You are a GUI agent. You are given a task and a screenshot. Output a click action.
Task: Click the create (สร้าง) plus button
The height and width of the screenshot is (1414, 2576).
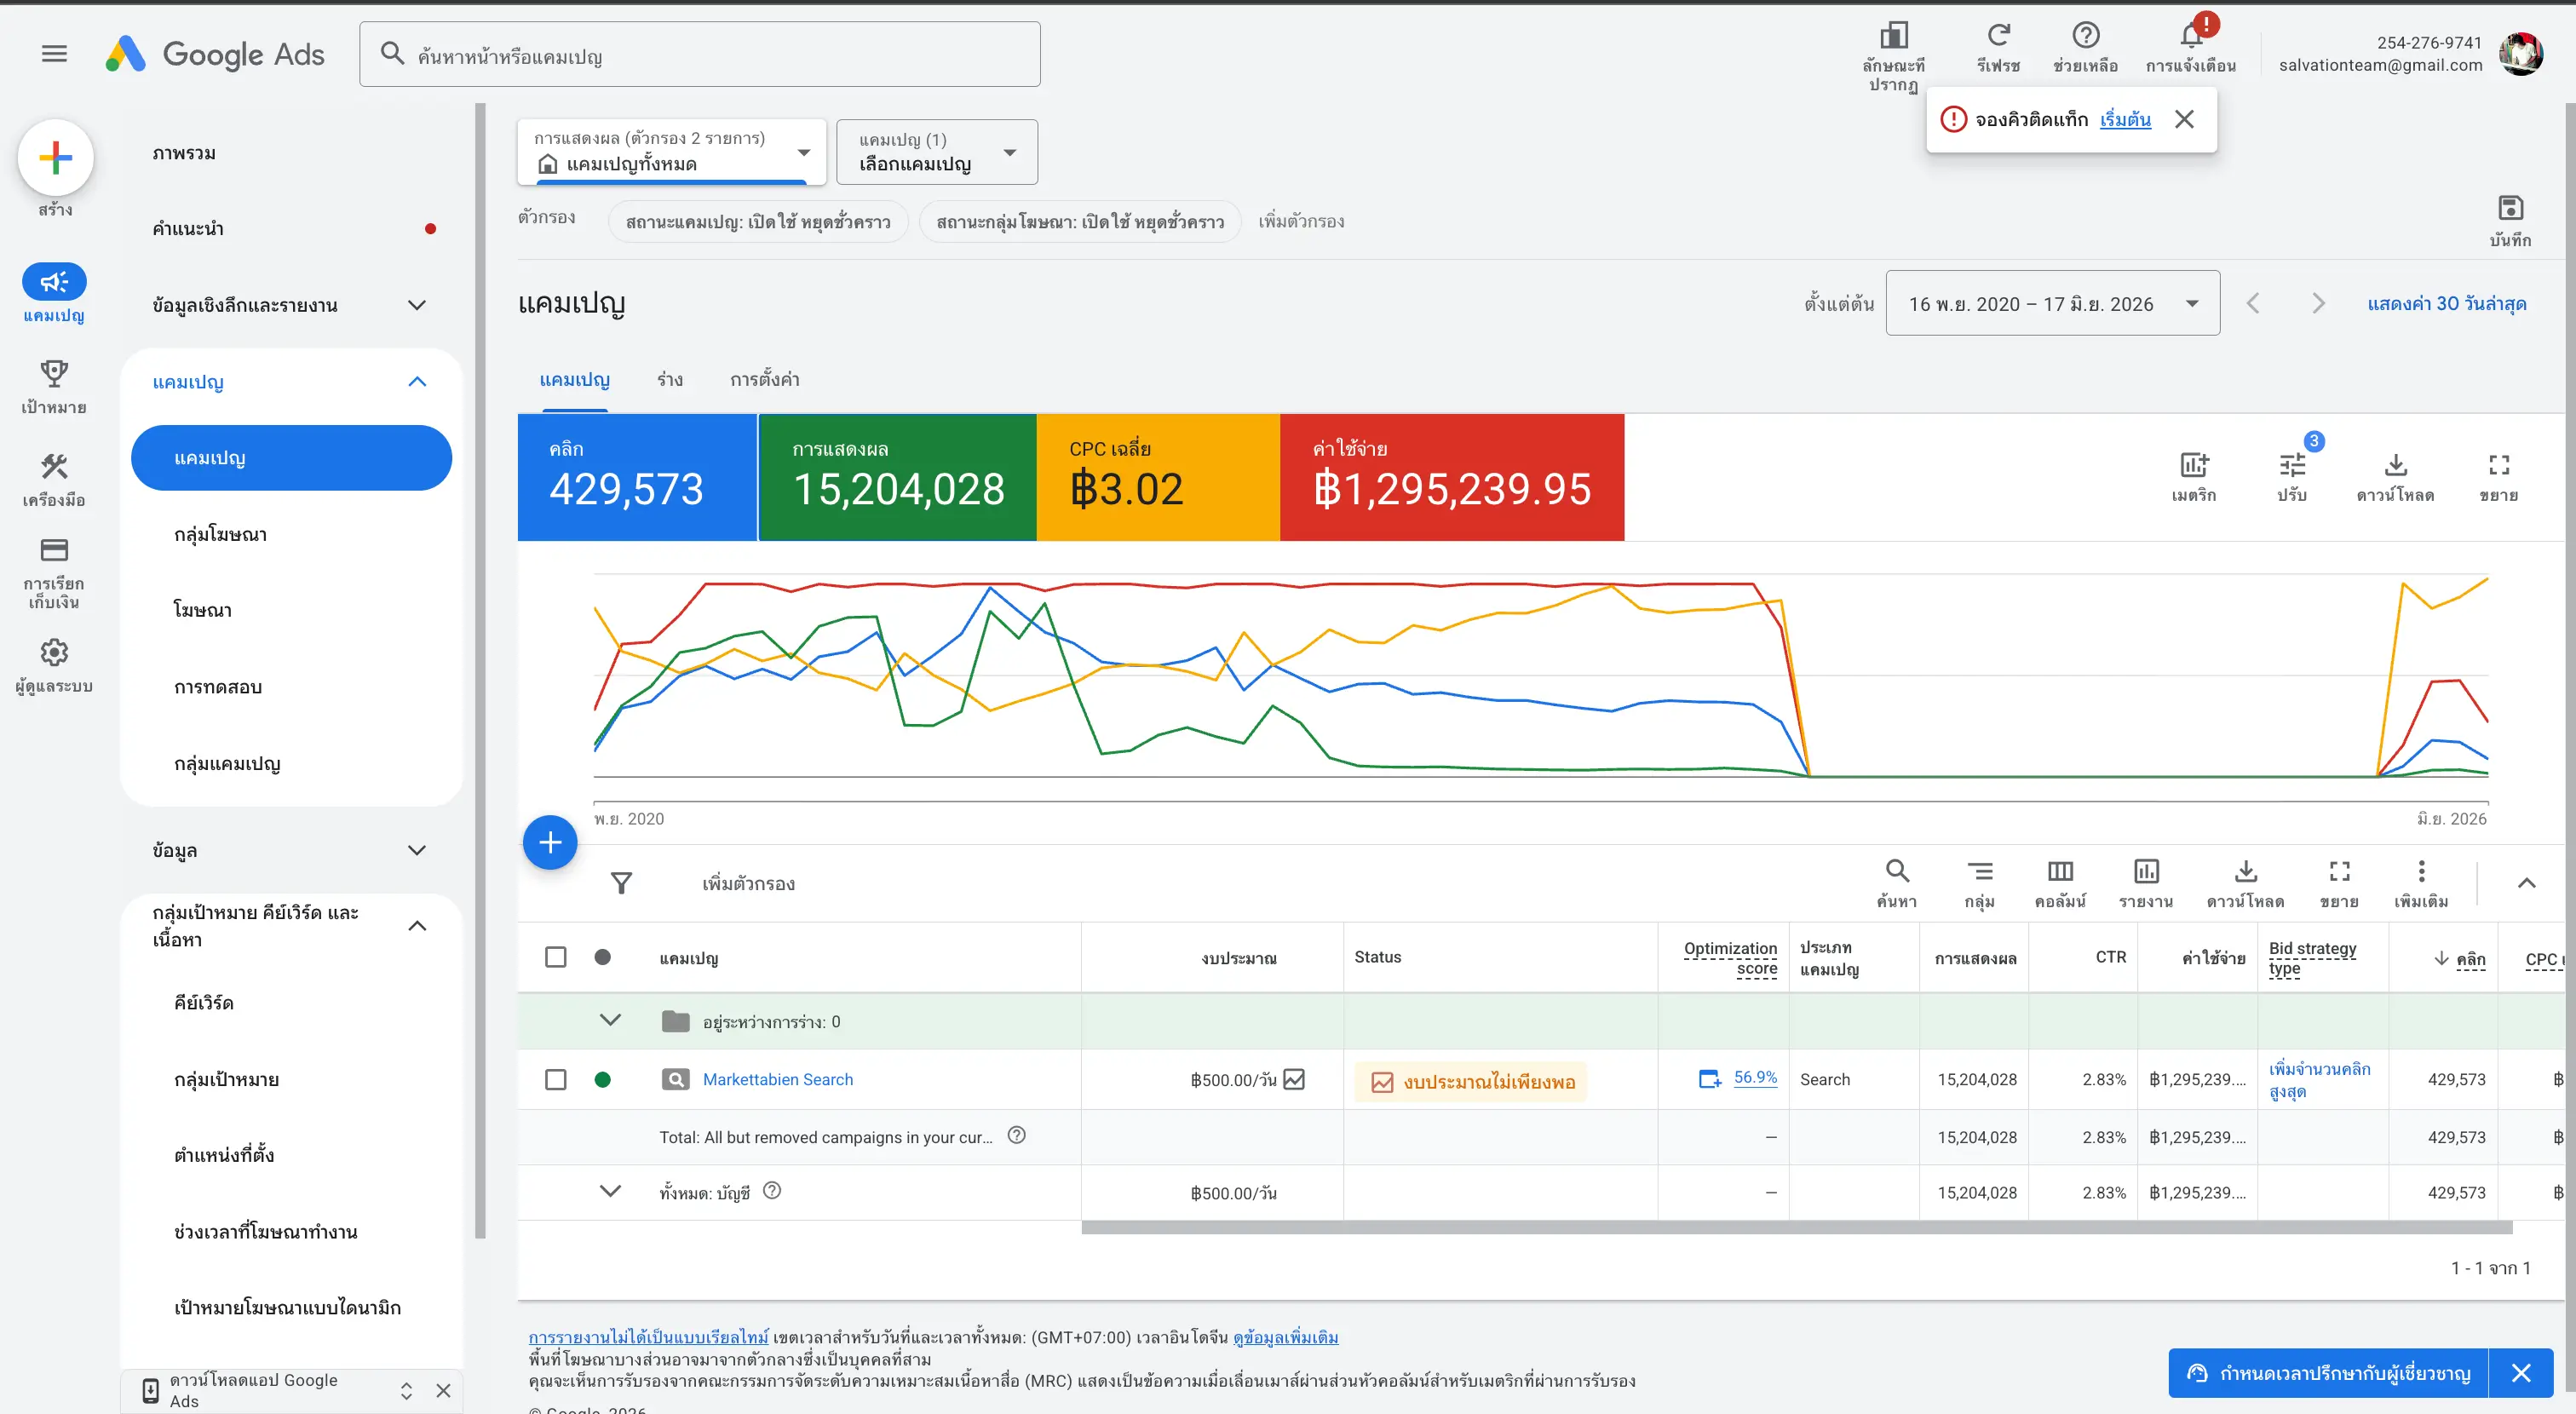[55, 157]
